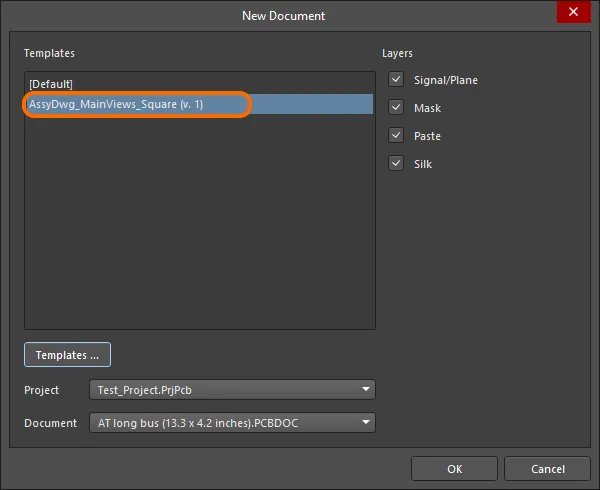Confirm with the OK button
The height and width of the screenshot is (490, 600).
[454, 469]
